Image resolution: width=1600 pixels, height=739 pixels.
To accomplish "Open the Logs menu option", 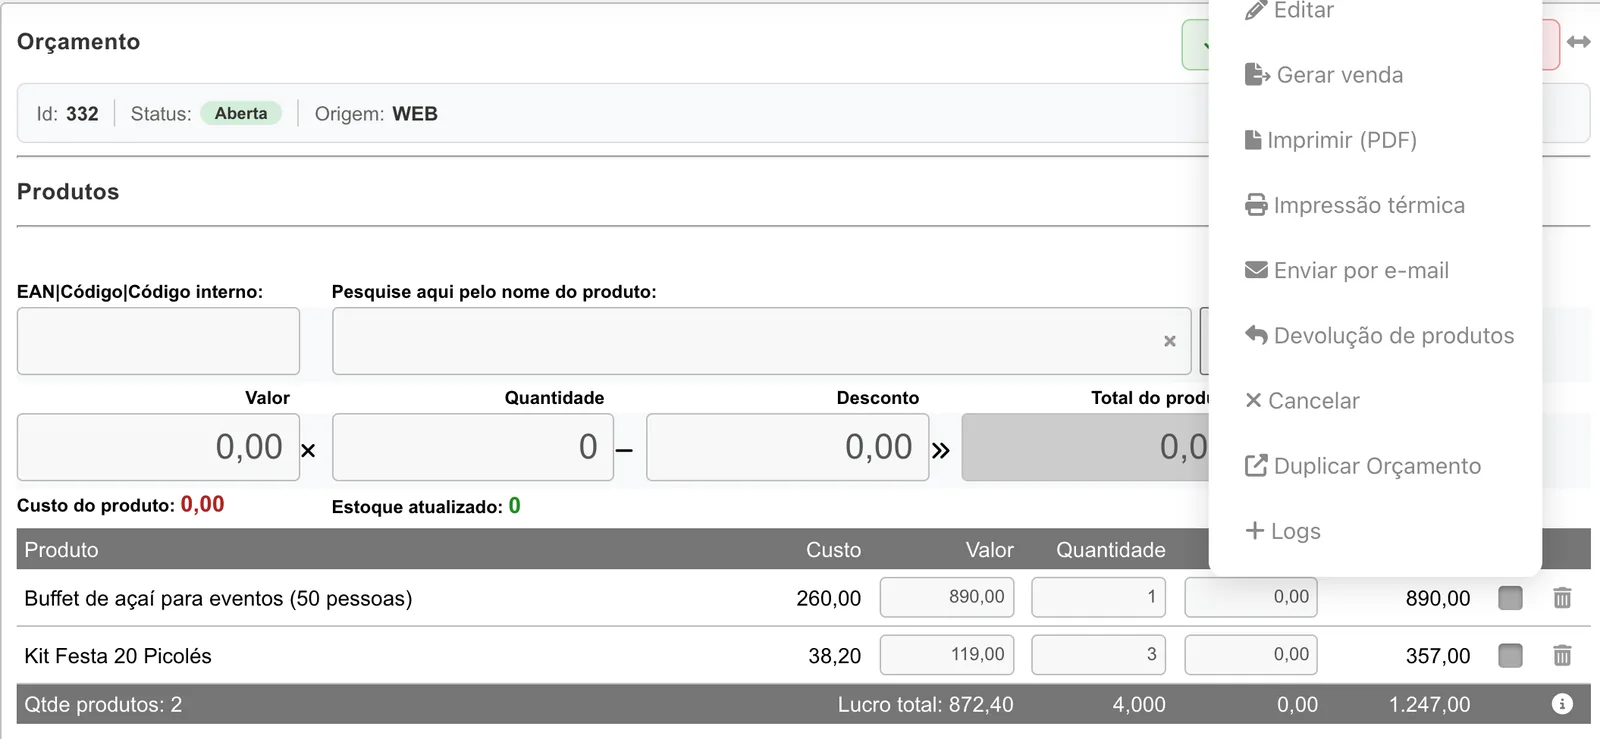I will coord(1282,531).
